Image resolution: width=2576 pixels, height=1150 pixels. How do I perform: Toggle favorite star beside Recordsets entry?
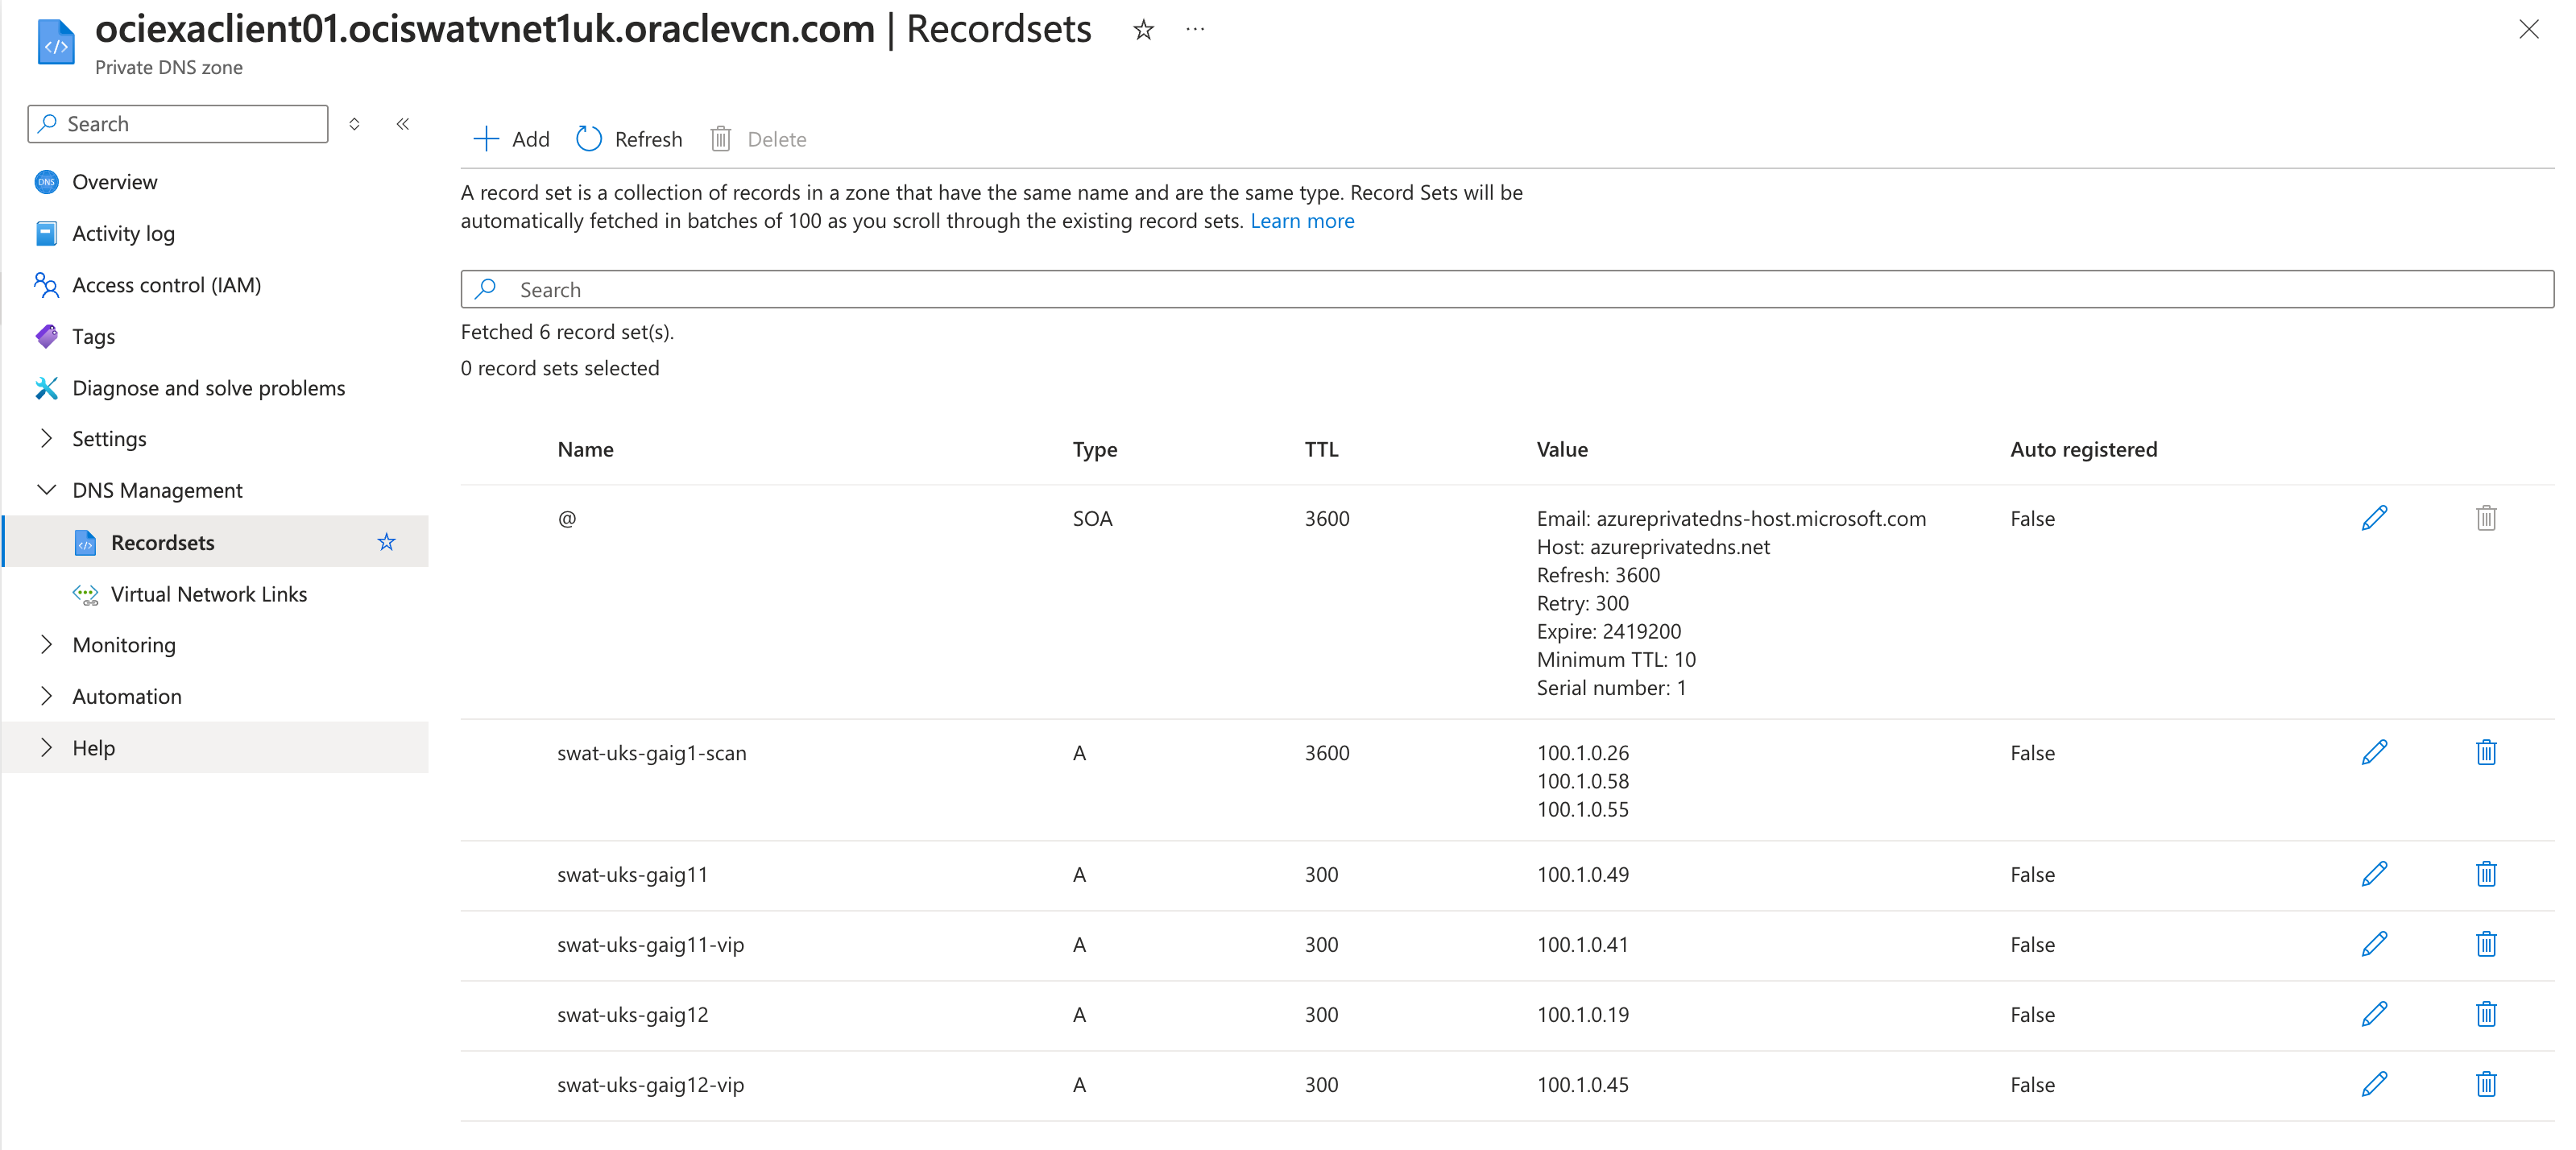[x=386, y=542]
